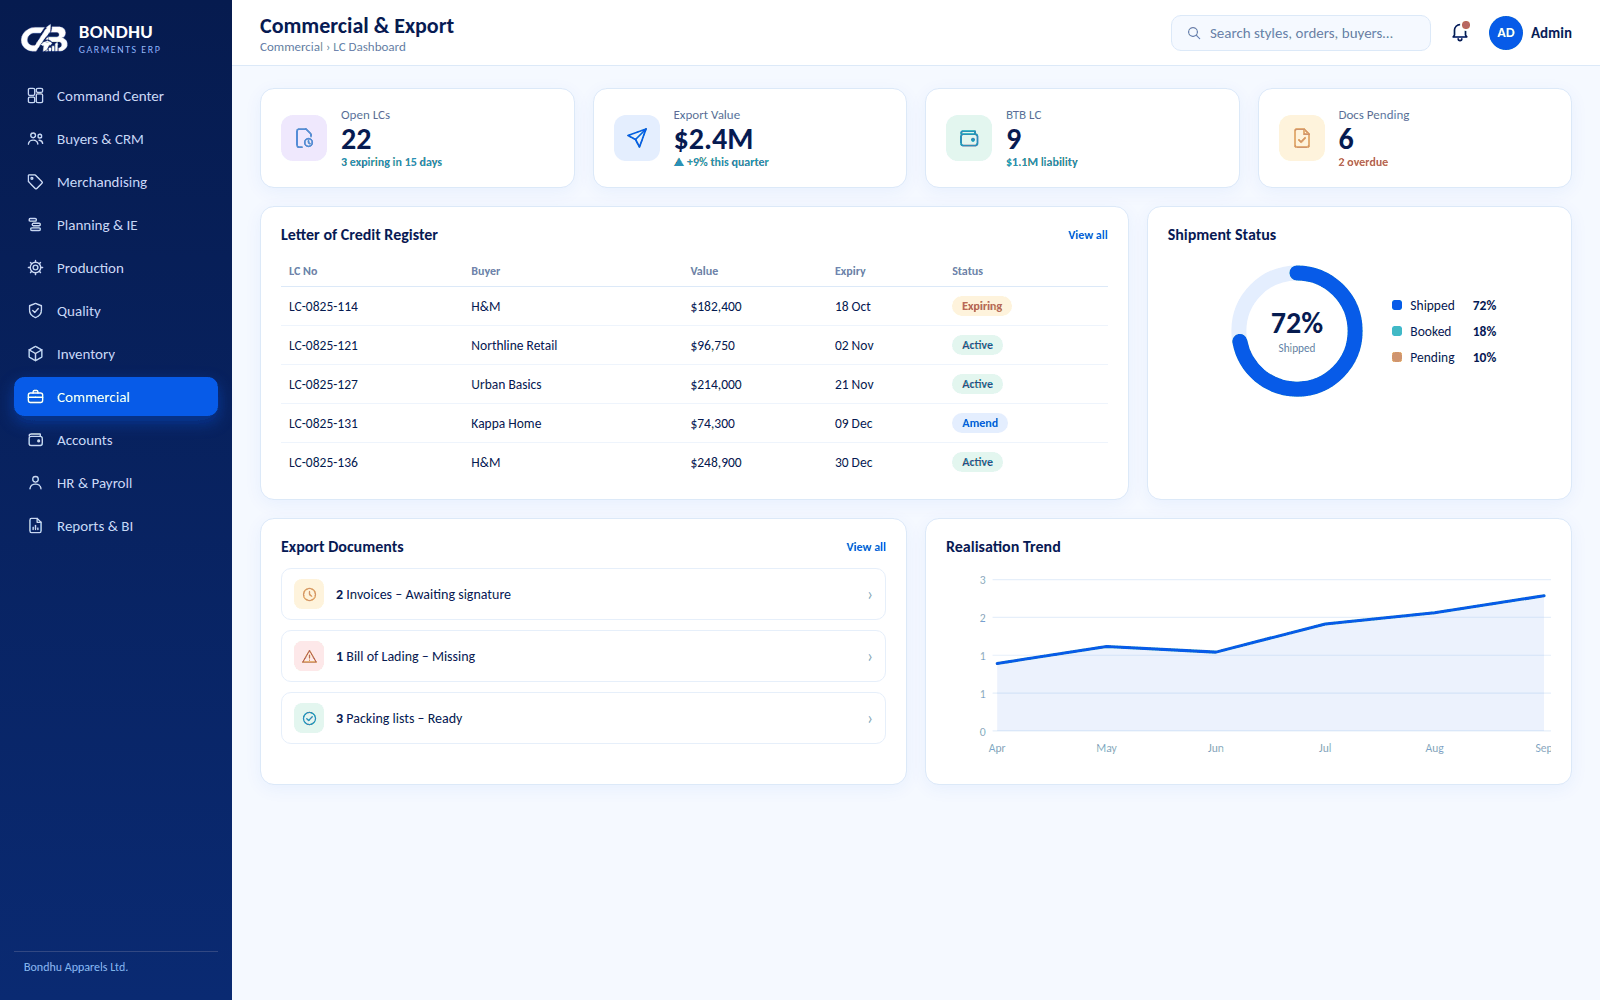Click the Merchandising tag icon

tap(36, 182)
